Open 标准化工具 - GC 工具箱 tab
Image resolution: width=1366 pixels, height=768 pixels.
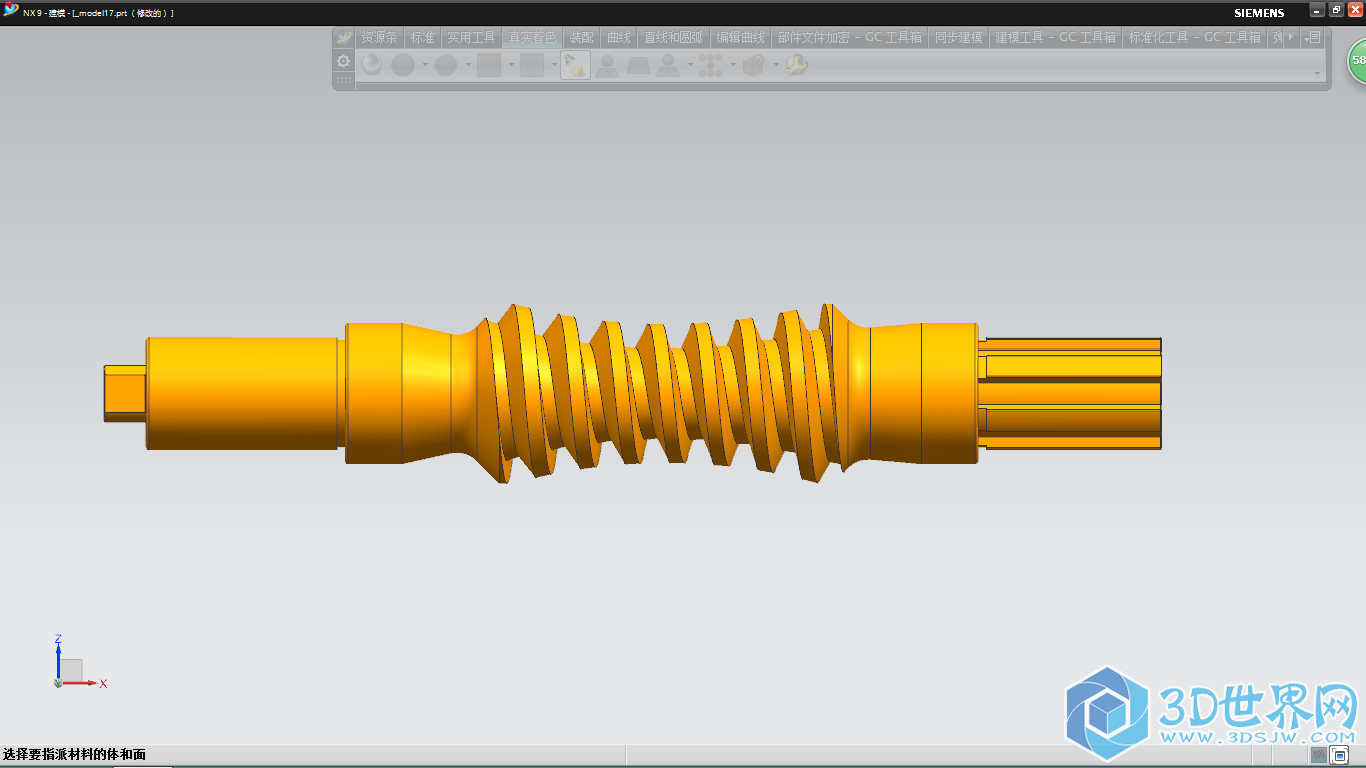click(1195, 37)
